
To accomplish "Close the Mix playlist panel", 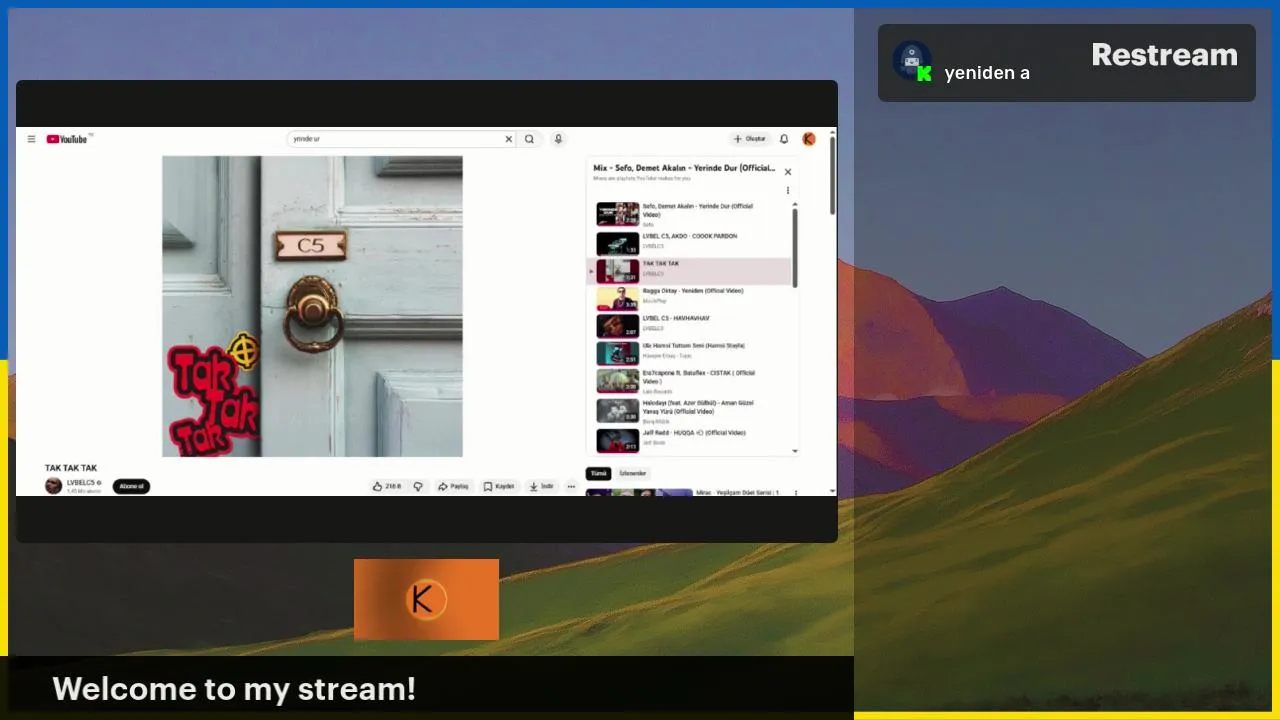I will coord(787,172).
